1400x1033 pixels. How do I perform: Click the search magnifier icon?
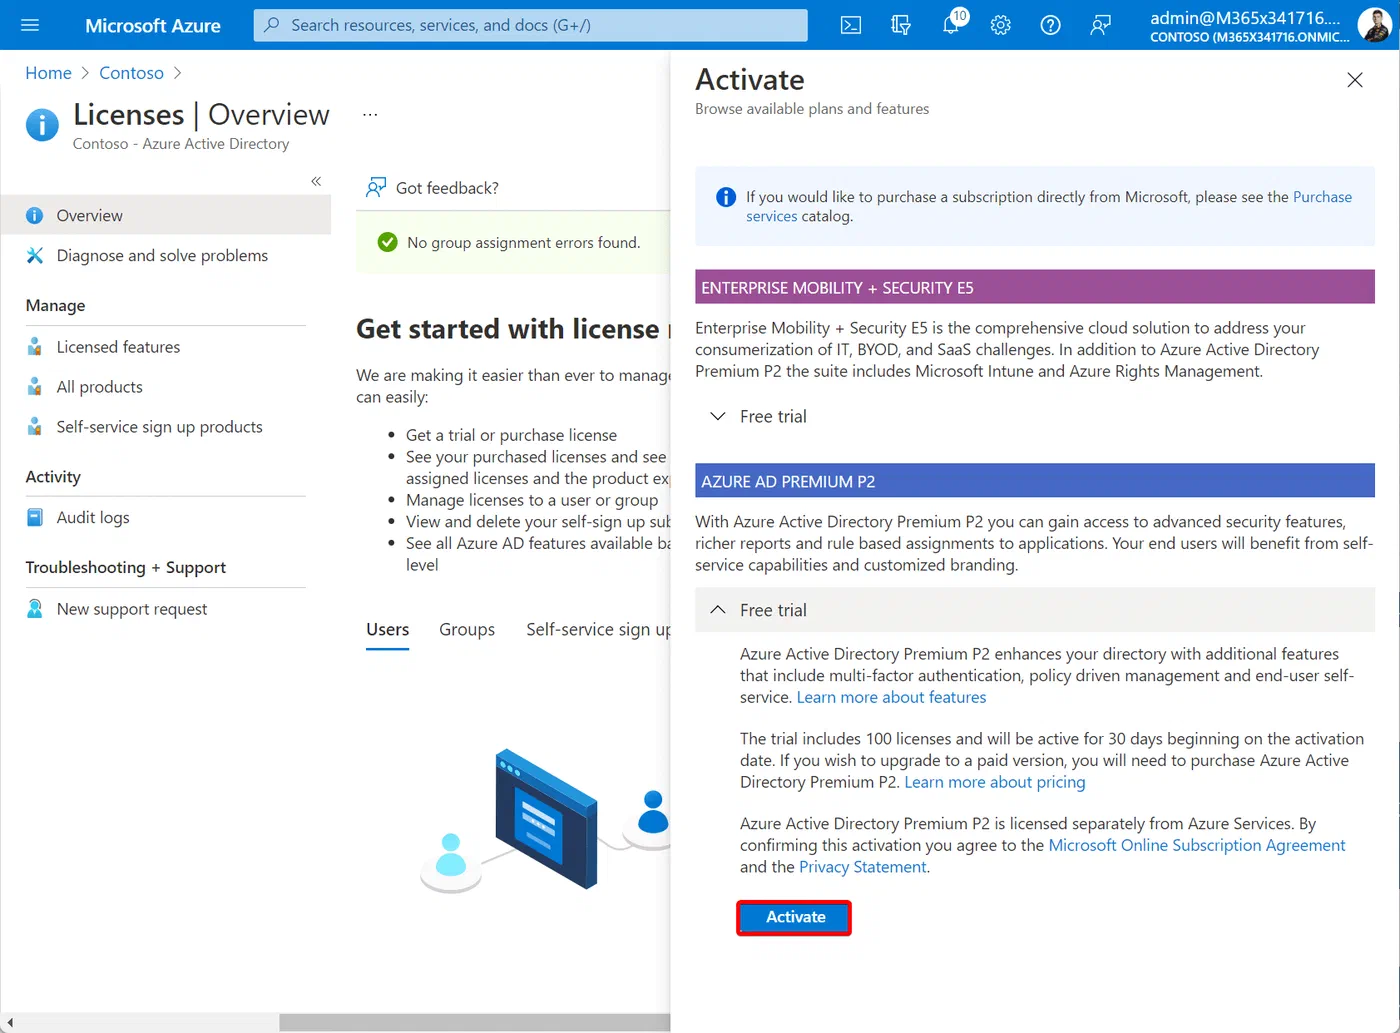point(272,25)
